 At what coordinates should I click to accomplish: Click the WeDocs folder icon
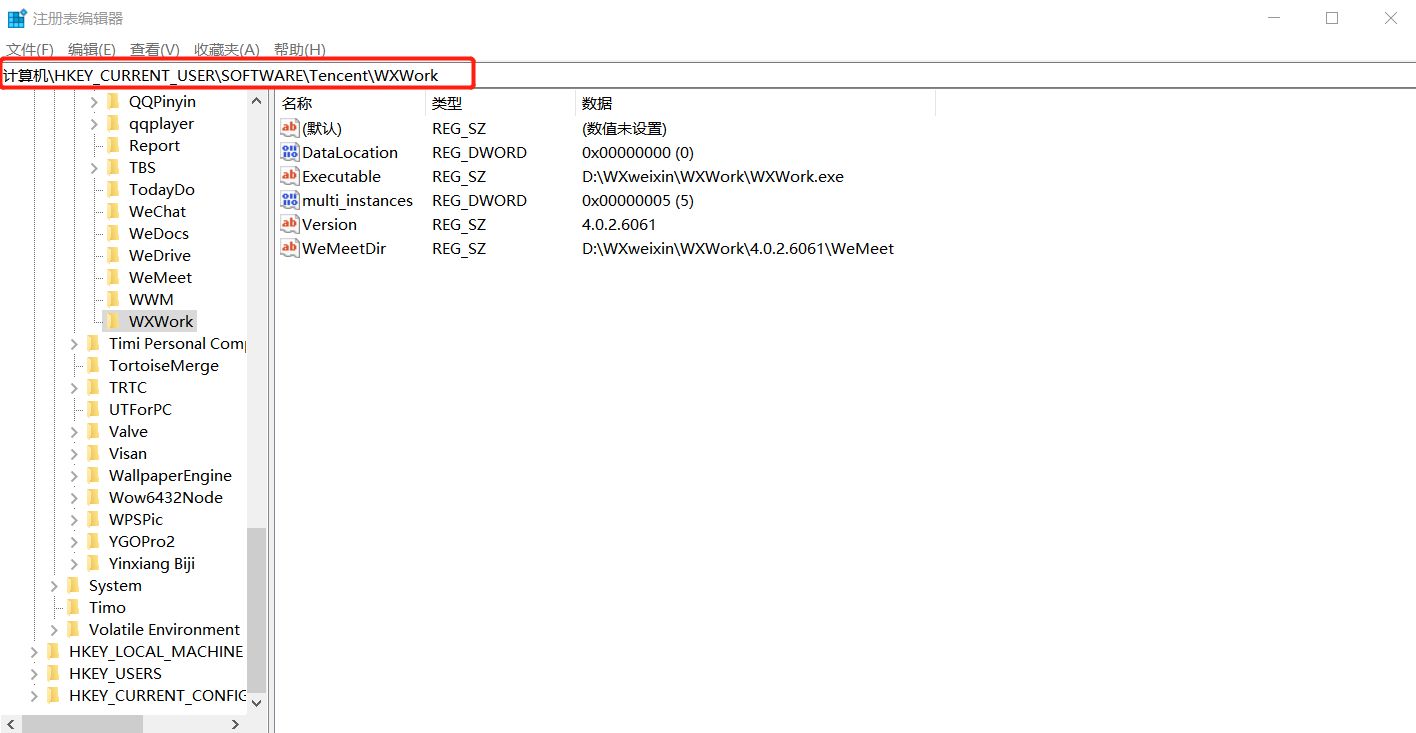coord(113,233)
